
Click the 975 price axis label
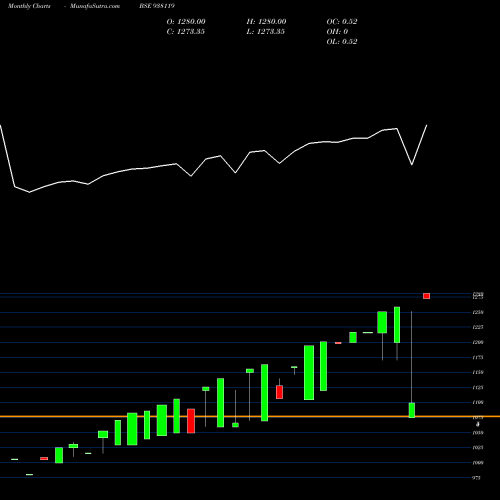[477, 478]
